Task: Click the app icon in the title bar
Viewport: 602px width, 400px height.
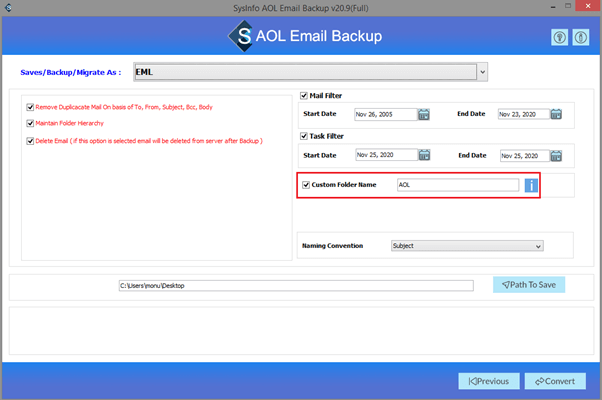Action: (x=8, y=7)
